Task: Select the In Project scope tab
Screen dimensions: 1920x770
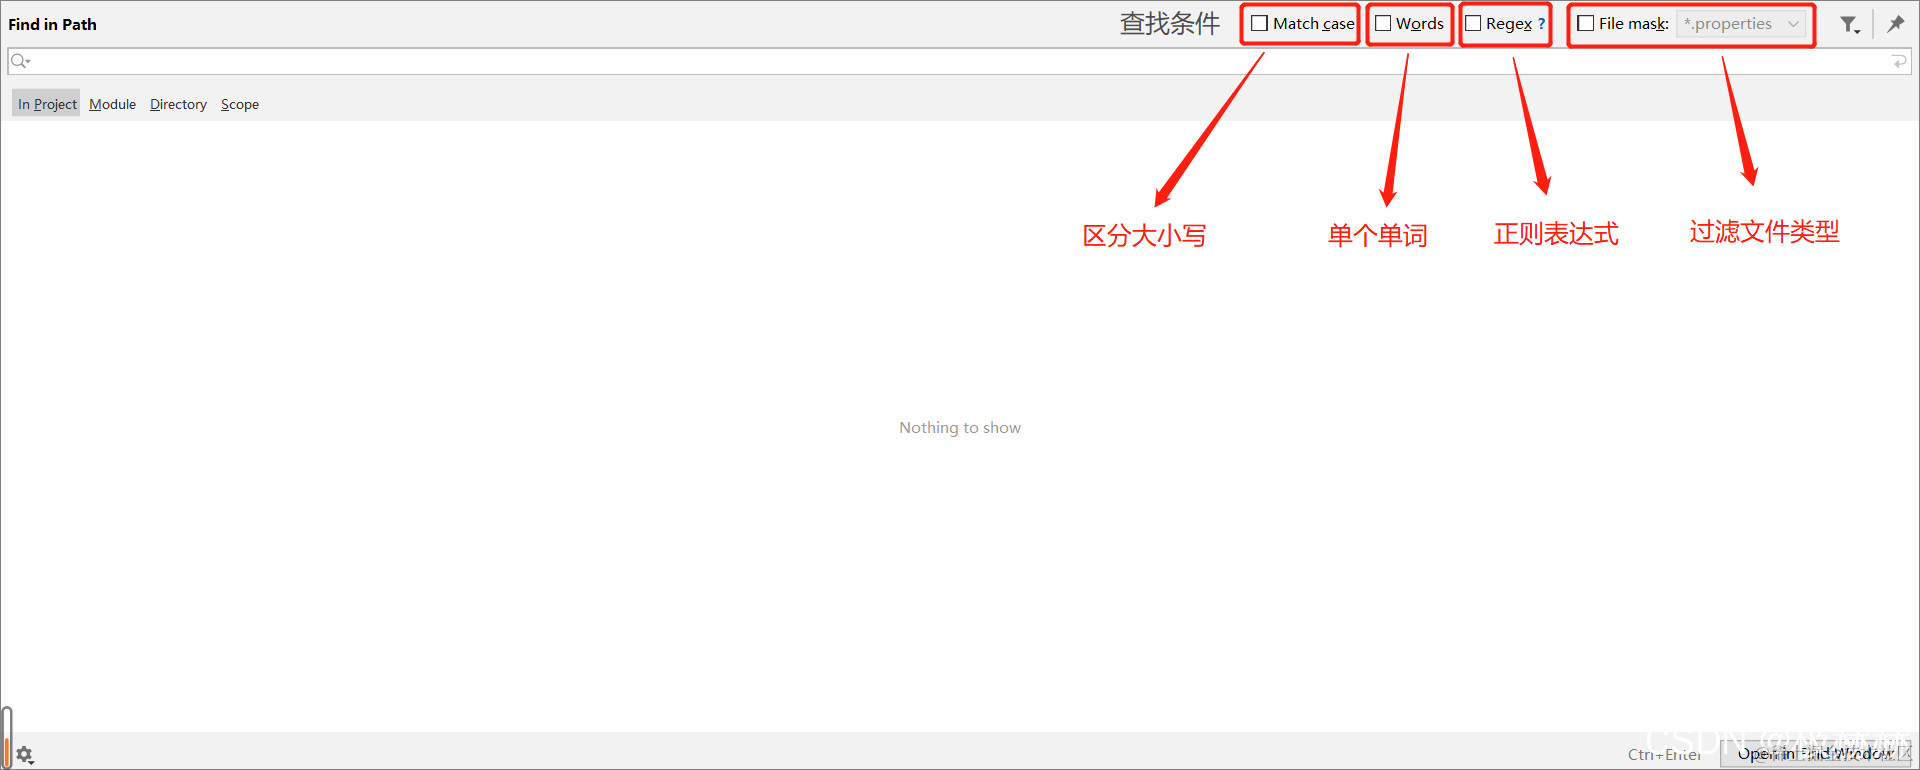Action: pos(46,104)
